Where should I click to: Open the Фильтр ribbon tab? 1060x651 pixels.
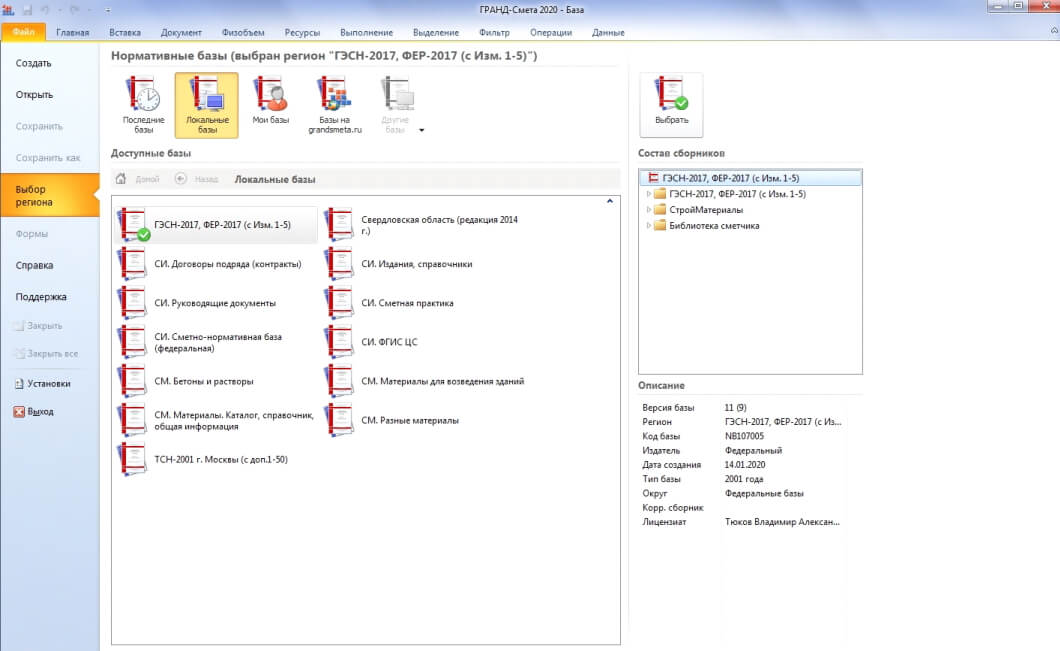tap(494, 32)
